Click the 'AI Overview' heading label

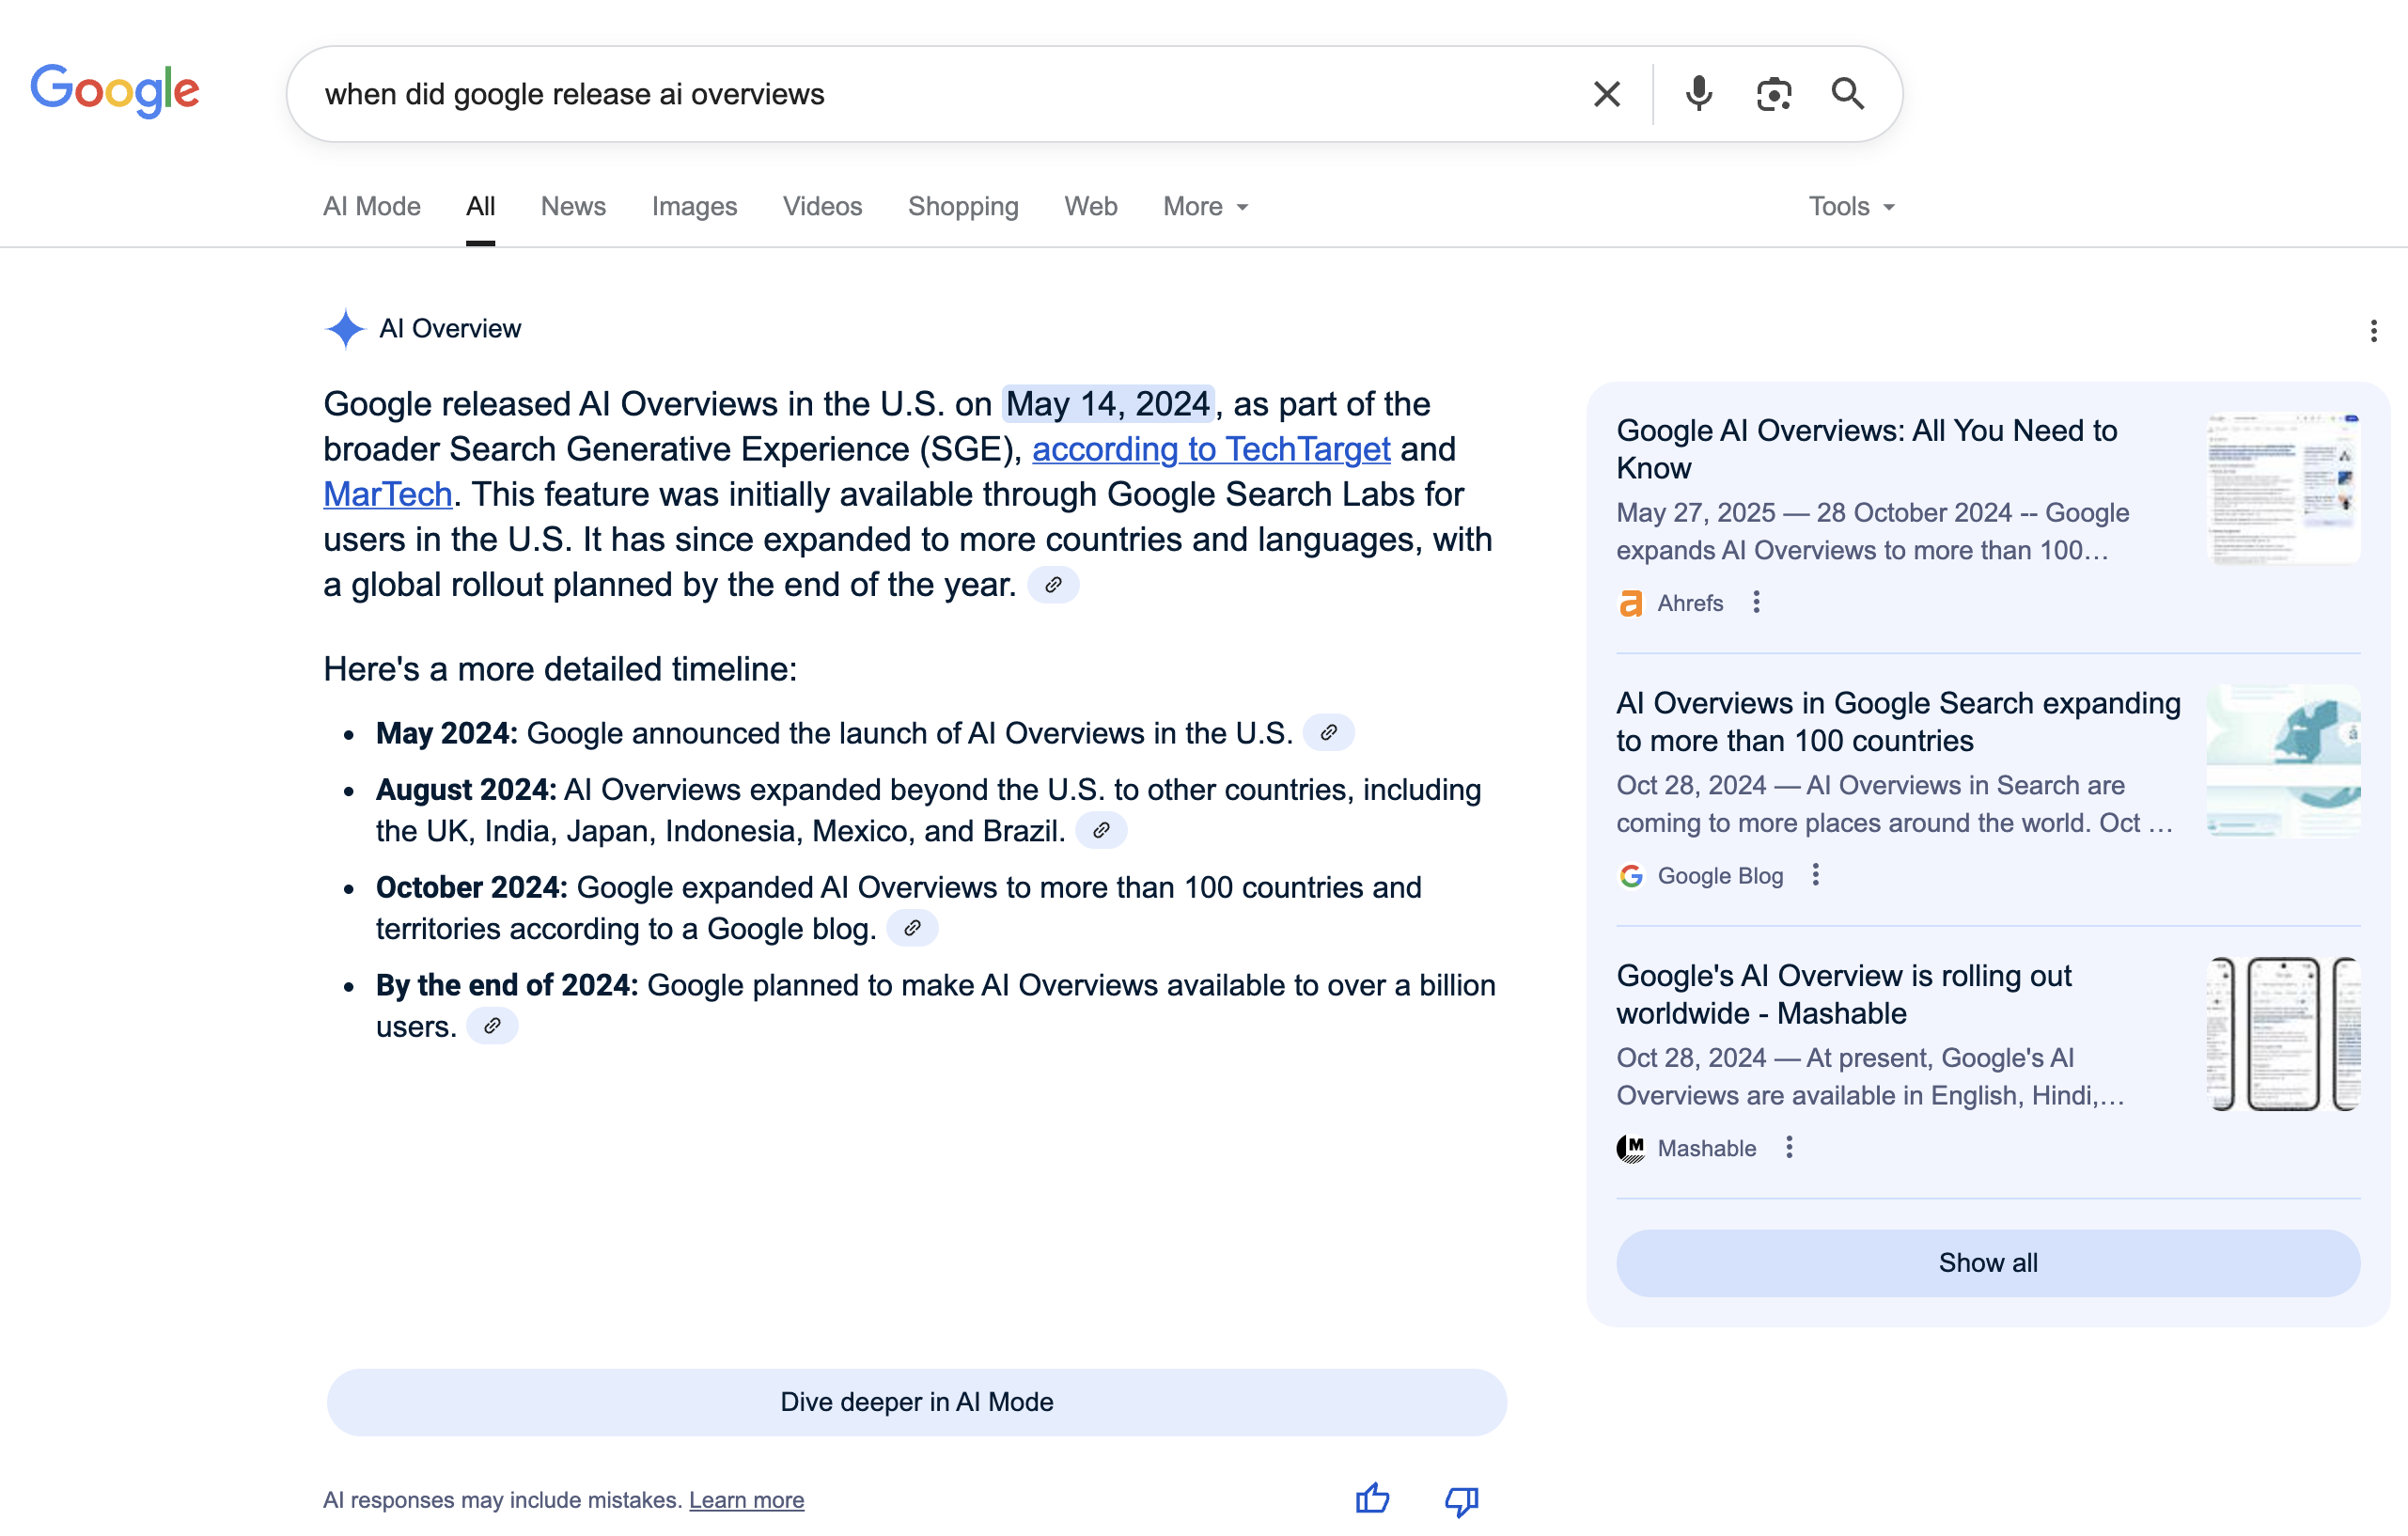450,329
